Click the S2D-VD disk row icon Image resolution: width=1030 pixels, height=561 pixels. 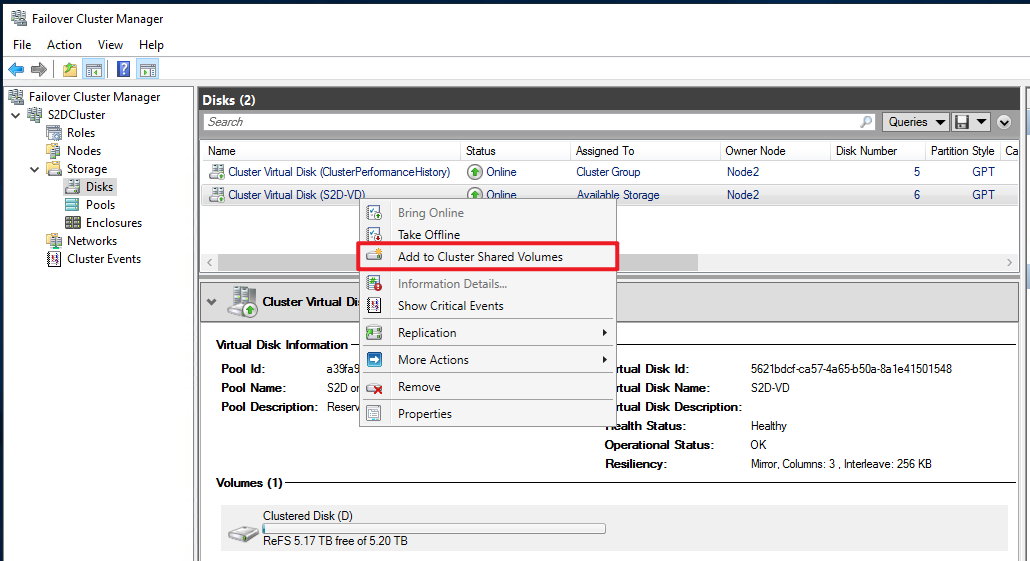[216, 194]
